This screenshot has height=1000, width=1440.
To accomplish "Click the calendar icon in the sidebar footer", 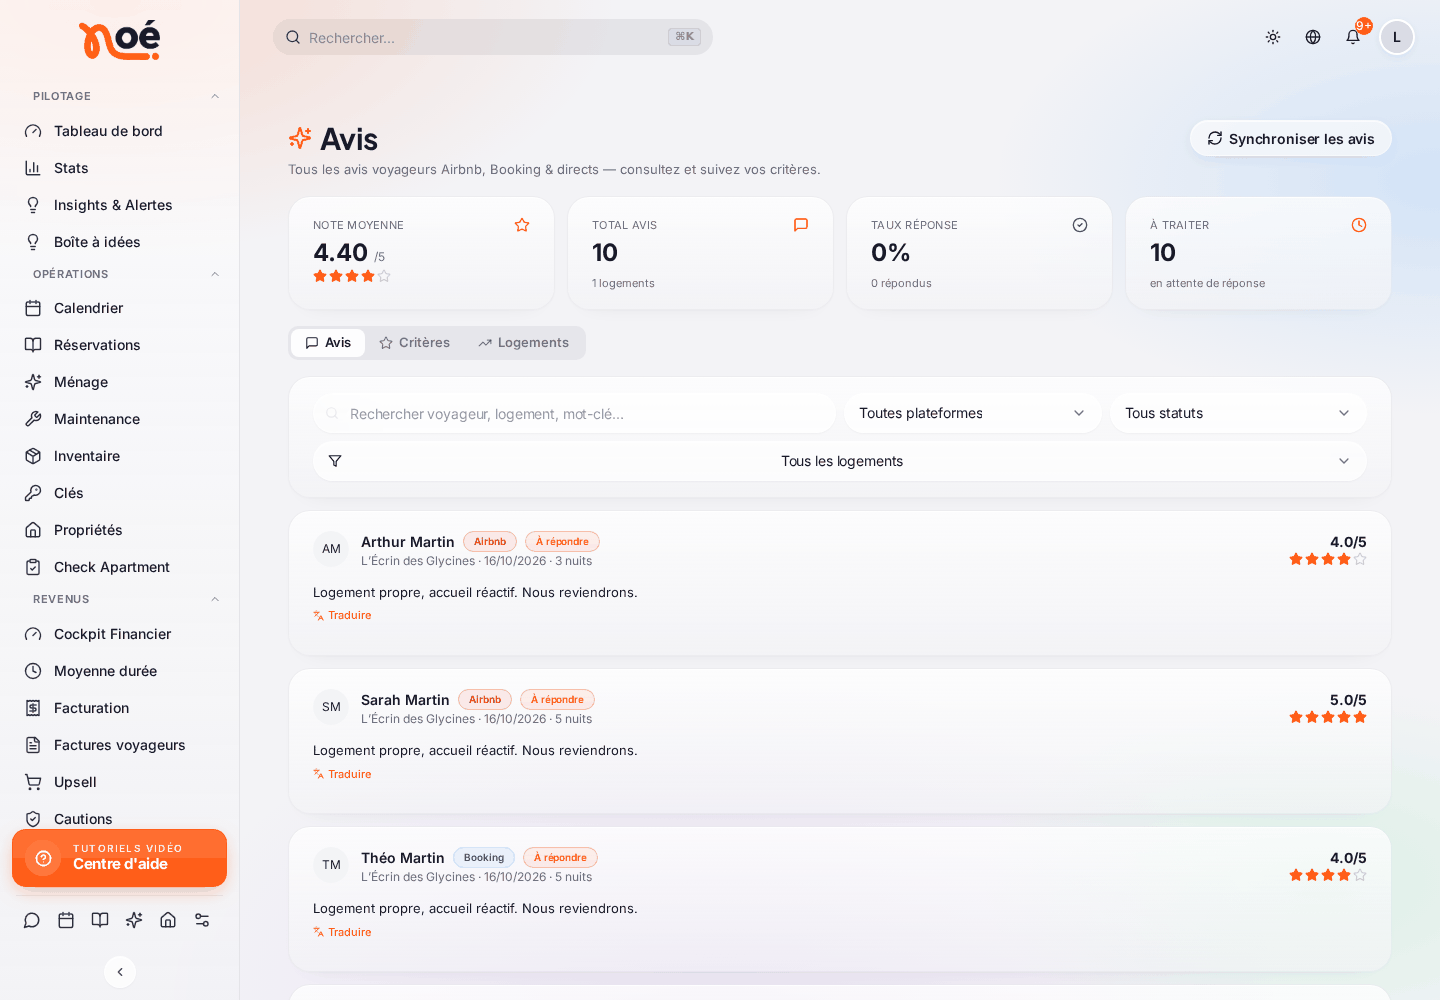I will [66, 920].
